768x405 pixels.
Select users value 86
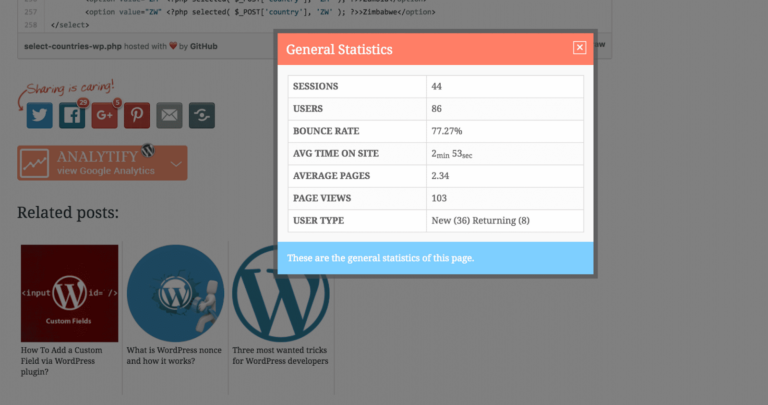pos(436,109)
